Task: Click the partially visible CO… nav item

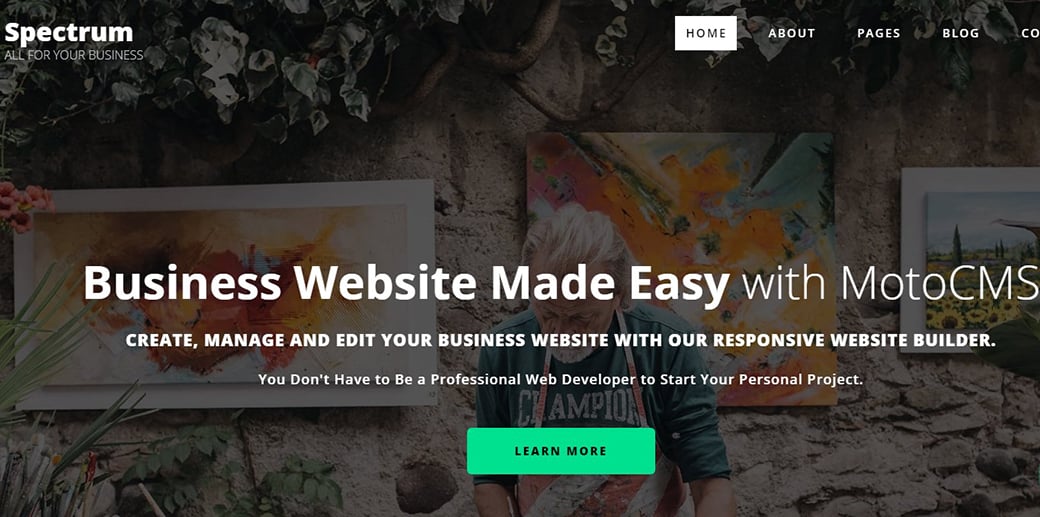Action: pyautogui.click(x=1031, y=33)
